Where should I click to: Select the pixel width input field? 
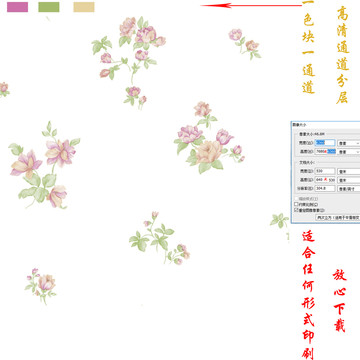coord(325,143)
